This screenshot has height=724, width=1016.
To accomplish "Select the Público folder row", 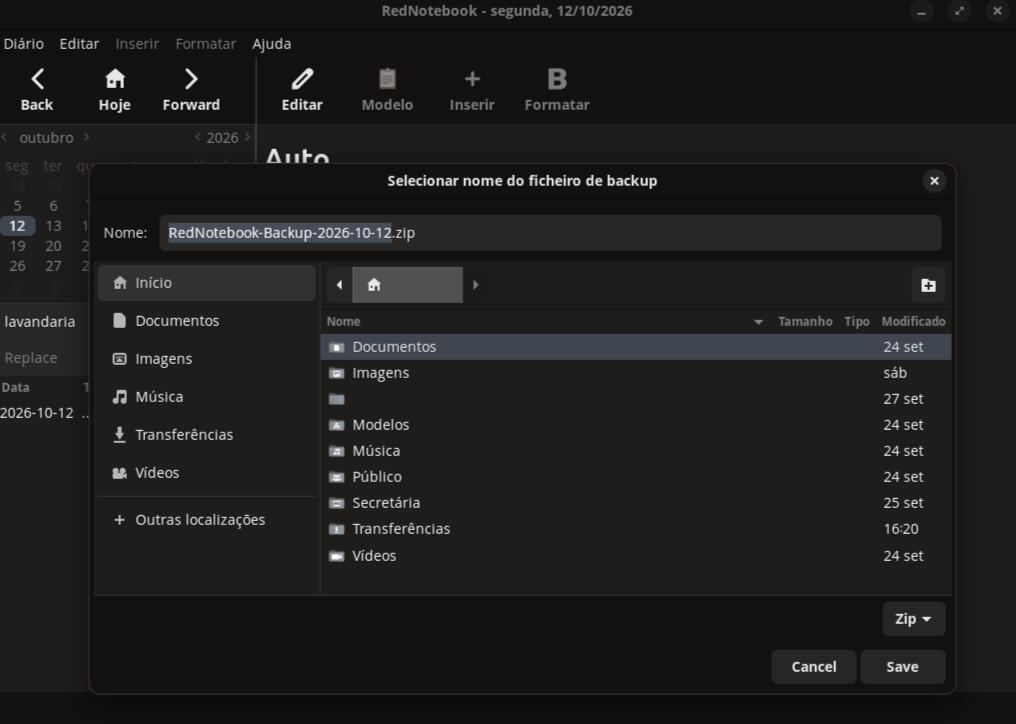I will click(x=636, y=476).
